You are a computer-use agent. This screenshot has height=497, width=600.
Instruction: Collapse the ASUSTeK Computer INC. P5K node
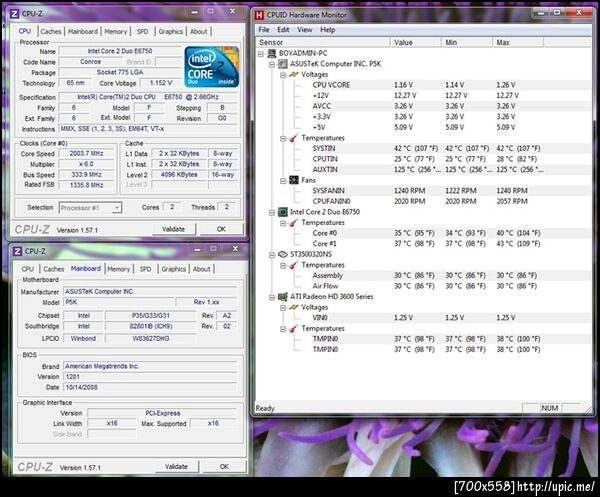272,64
